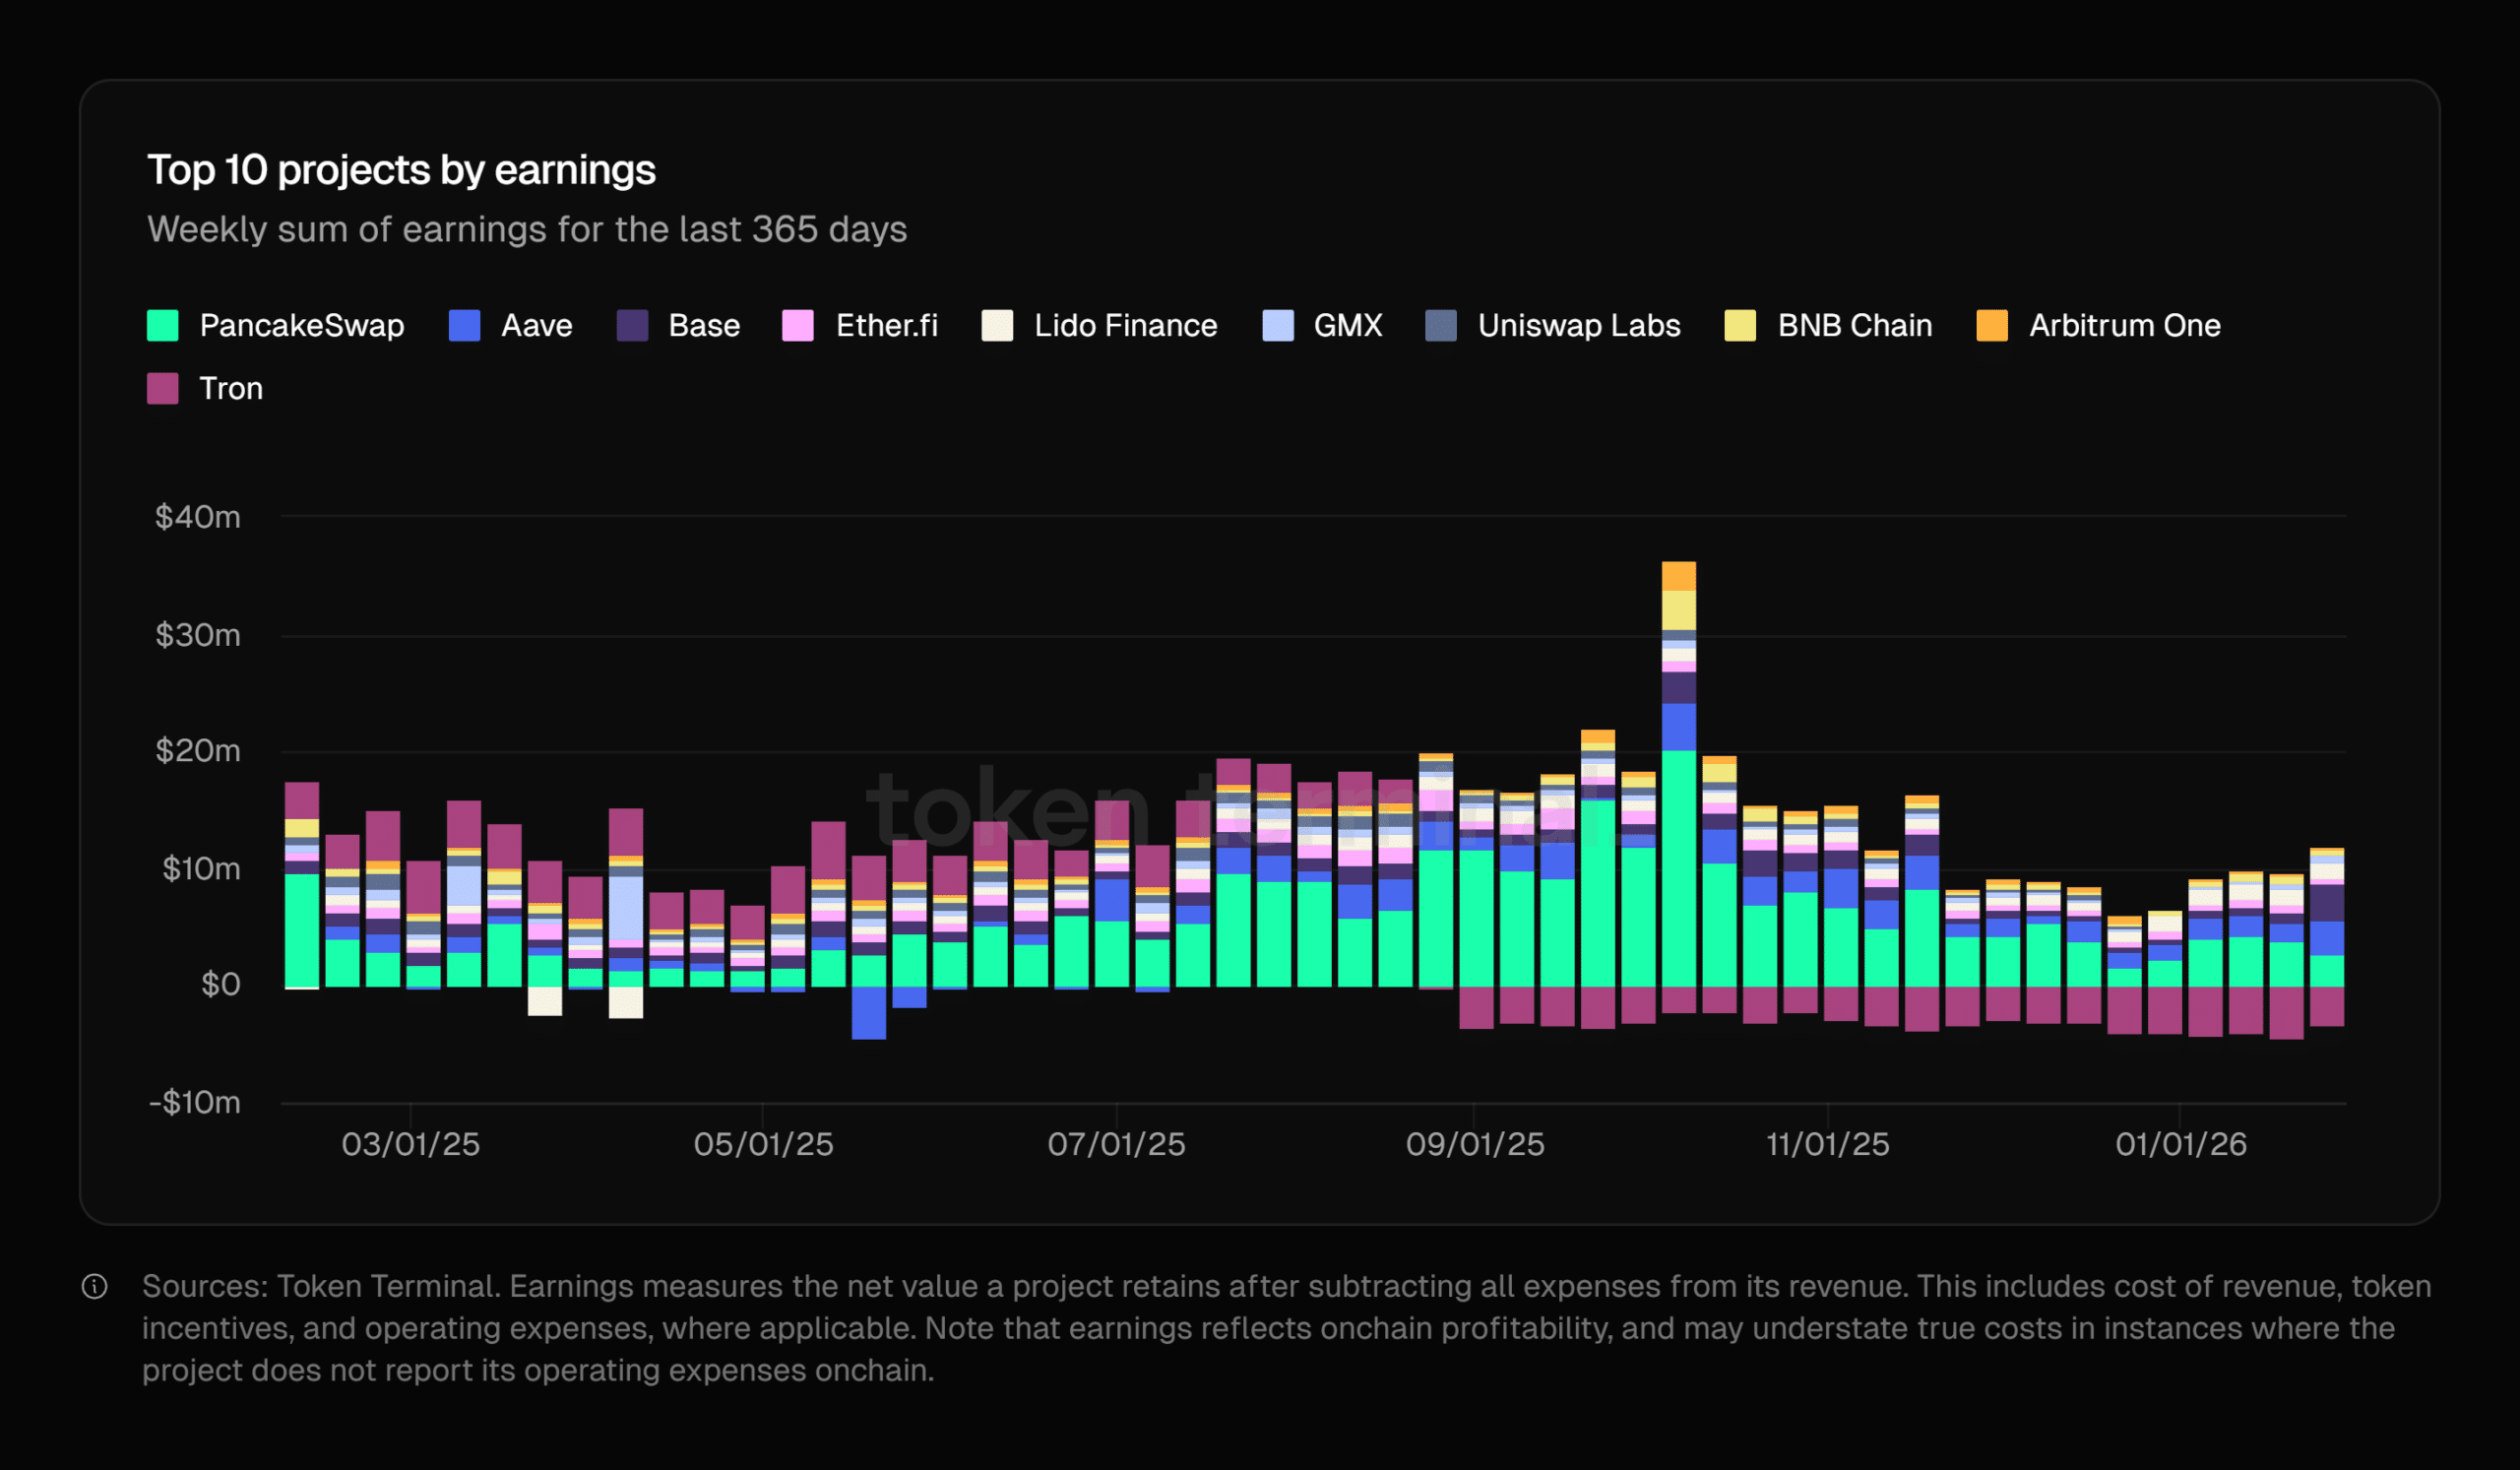The width and height of the screenshot is (2520, 1470).
Task: Click the tallest bar's yellow BNB Chain segment
Action: point(1679,611)
